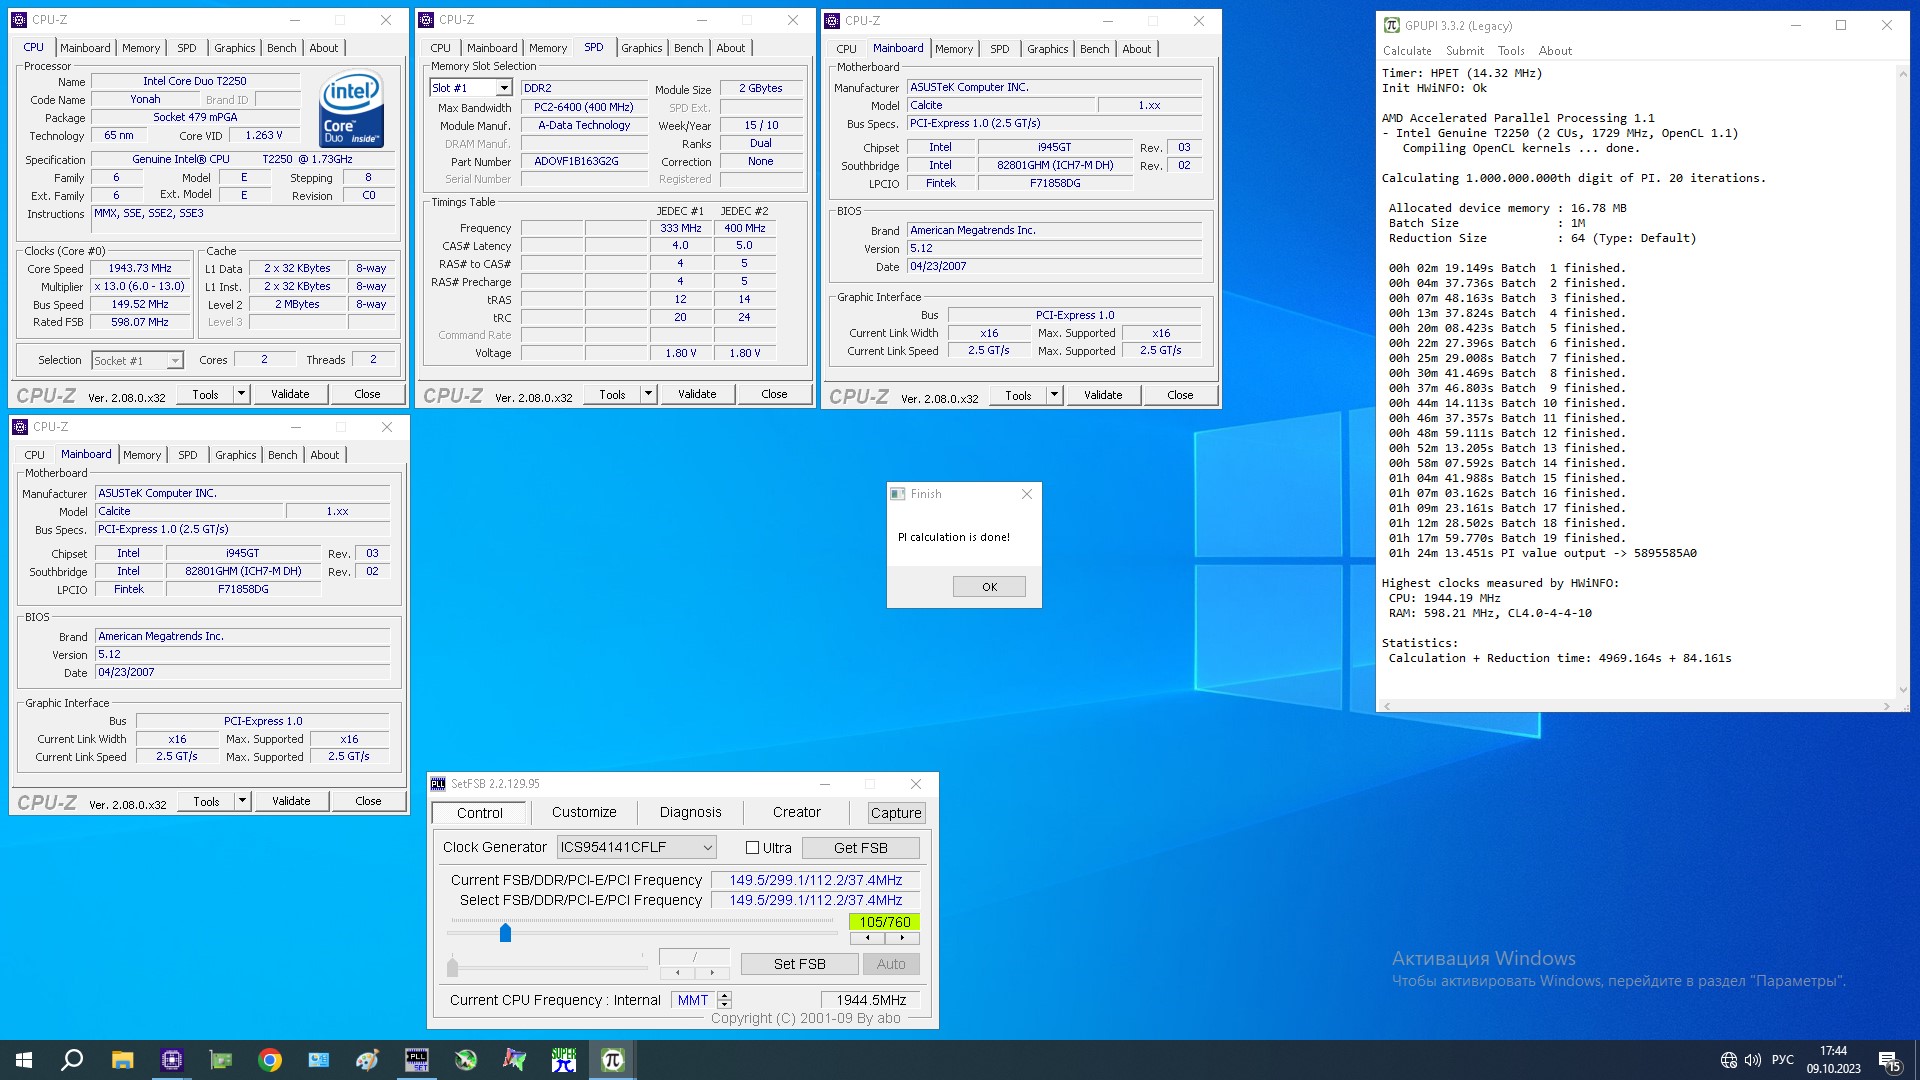Click the Get FSB button
The height and width of the screenshot is (1080, 1920).
pyautogui.click(x=860, y=848)
